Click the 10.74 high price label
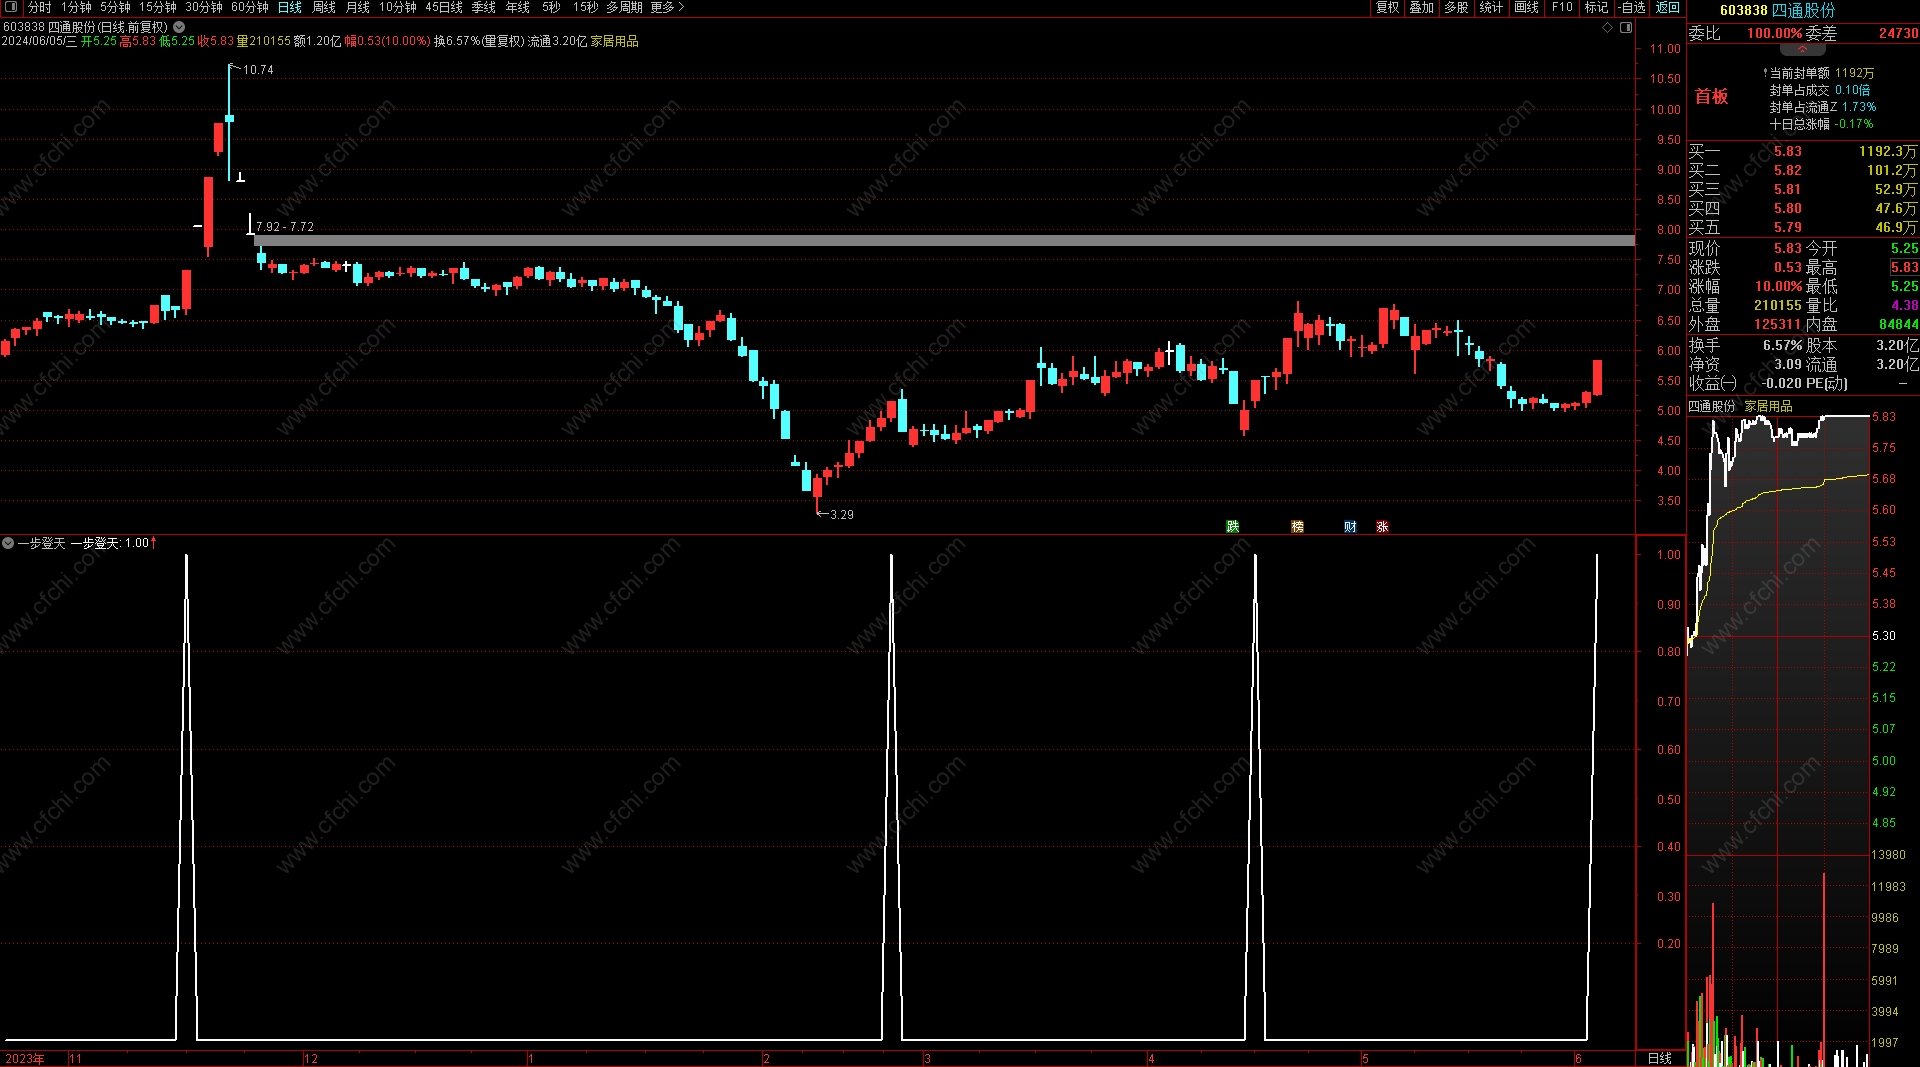This screenshot has width=1920, height=1067. [x=258, y=70]
